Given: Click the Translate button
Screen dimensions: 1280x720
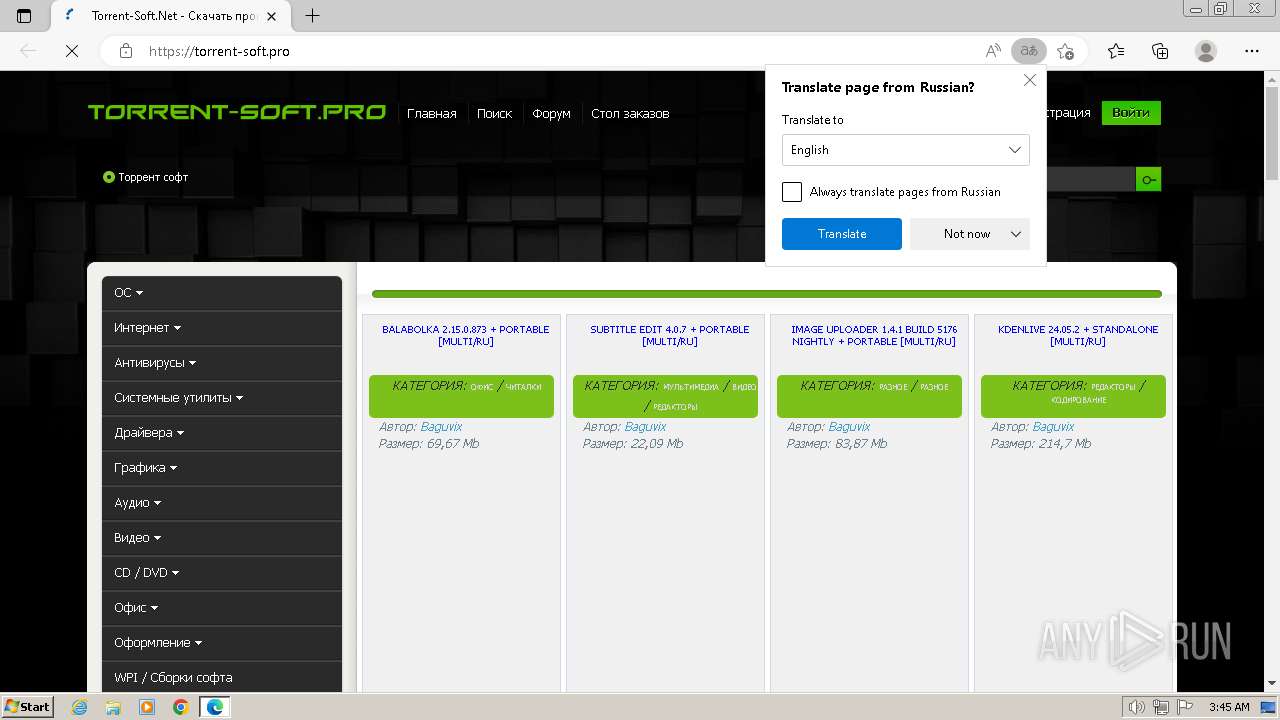Looking at the screenshot, I should (x=842, y=234).
